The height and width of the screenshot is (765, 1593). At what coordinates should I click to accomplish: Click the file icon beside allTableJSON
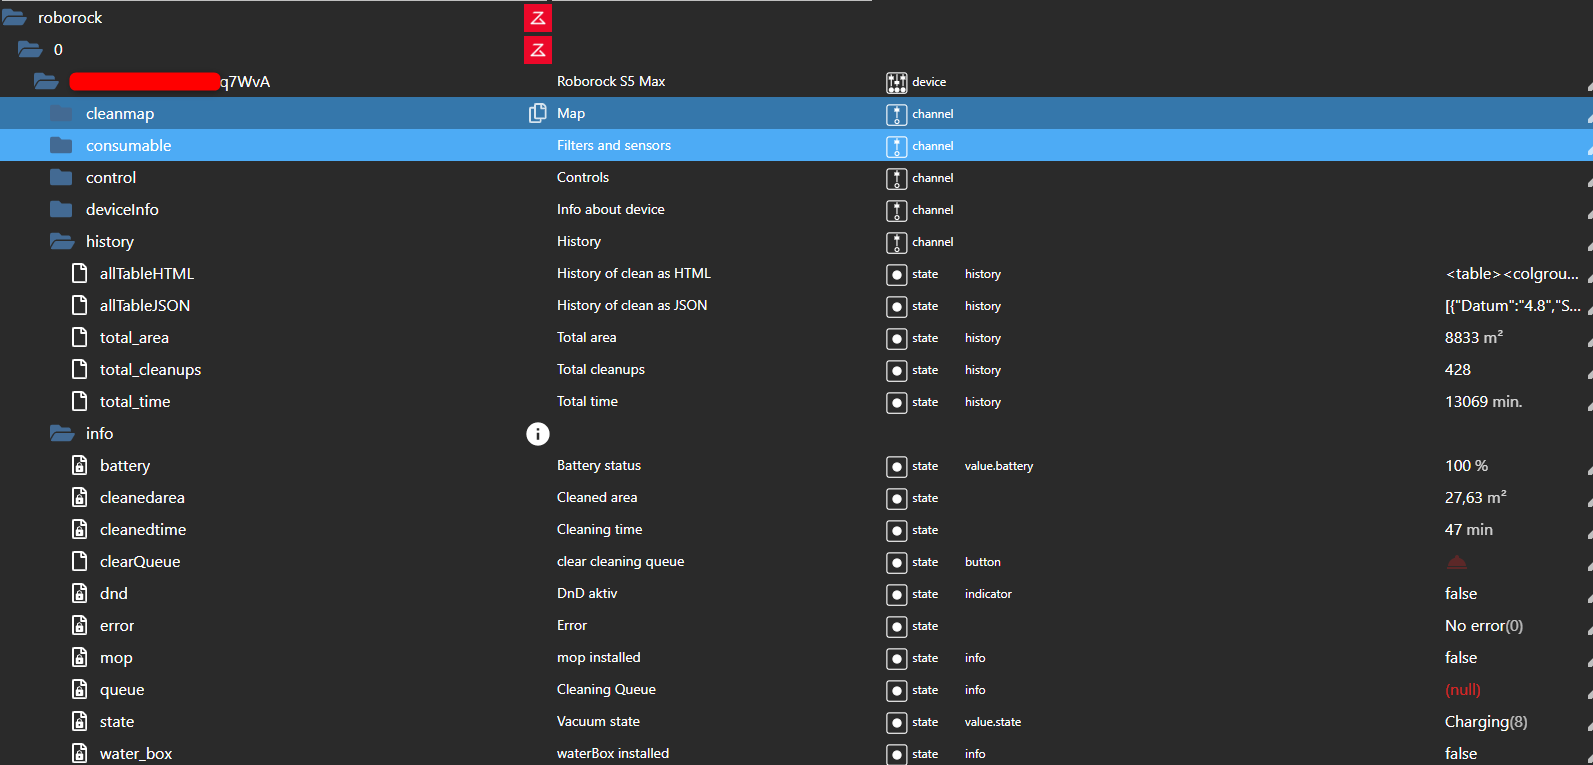tap(80, 305)
